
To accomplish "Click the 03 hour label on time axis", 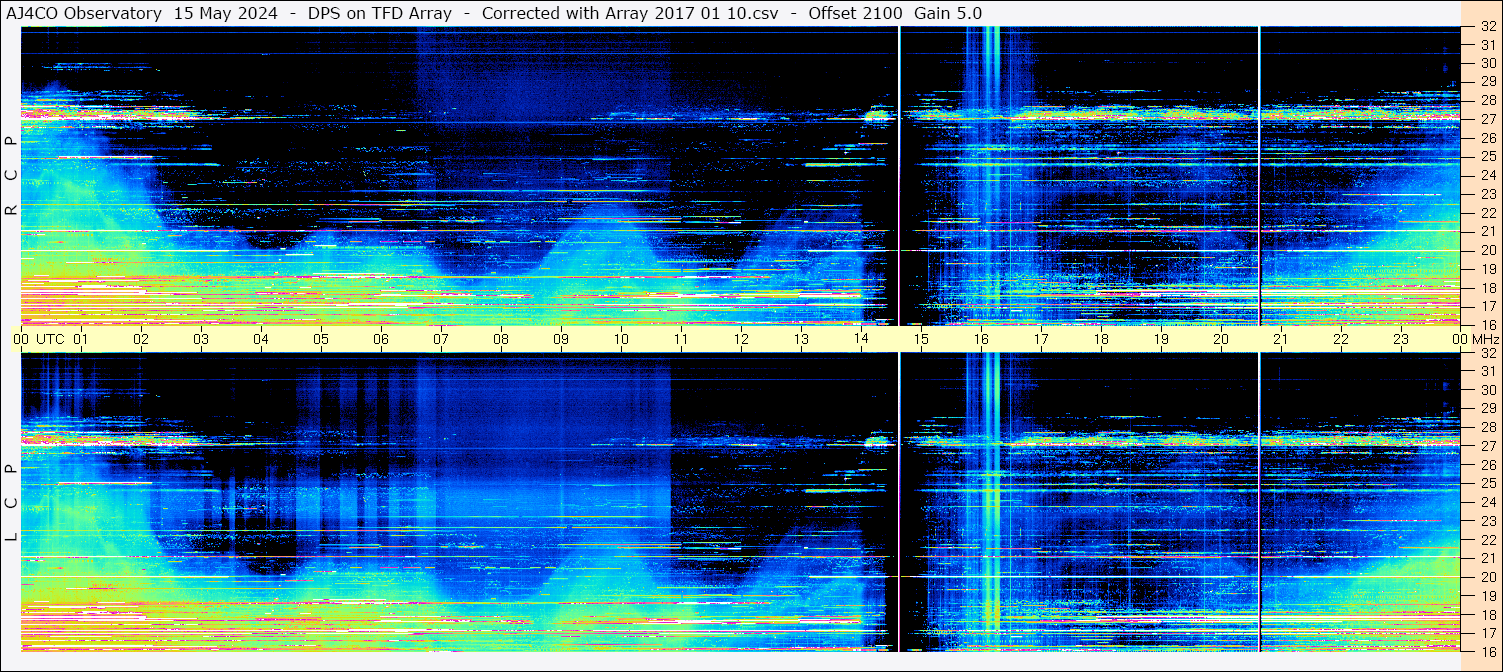I will coord(201,339).
